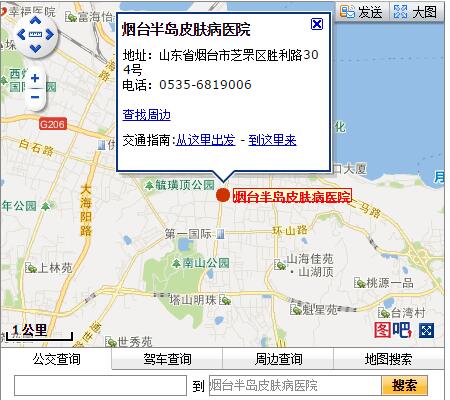
Task: Switch to the 驾车查询 tab
Action: click(167, 359)
